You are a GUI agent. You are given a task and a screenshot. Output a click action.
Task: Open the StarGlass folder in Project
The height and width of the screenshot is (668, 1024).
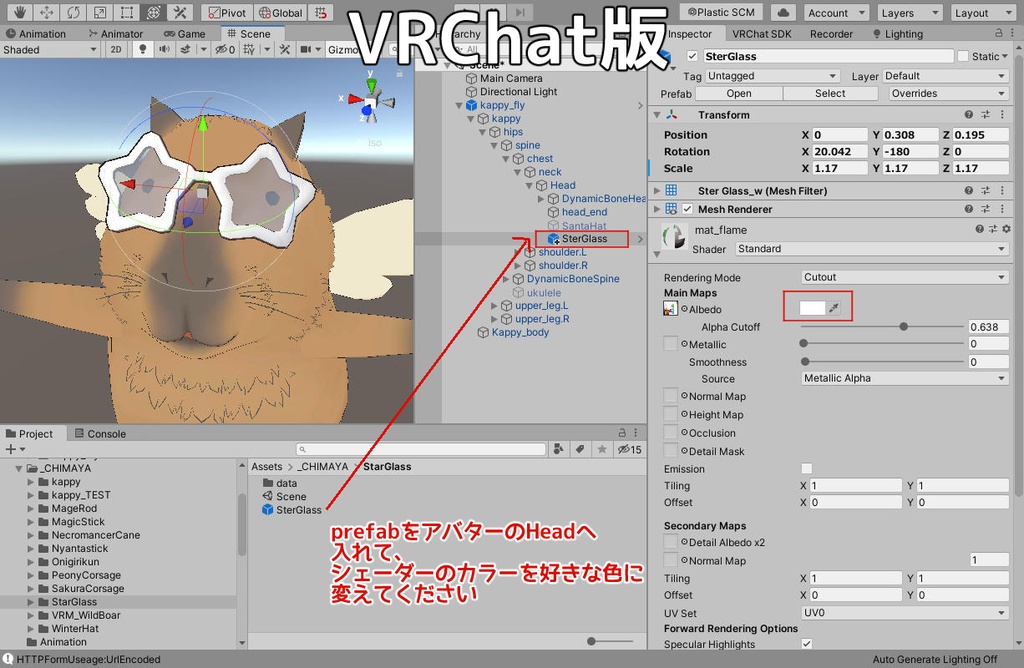coord(74,602)
